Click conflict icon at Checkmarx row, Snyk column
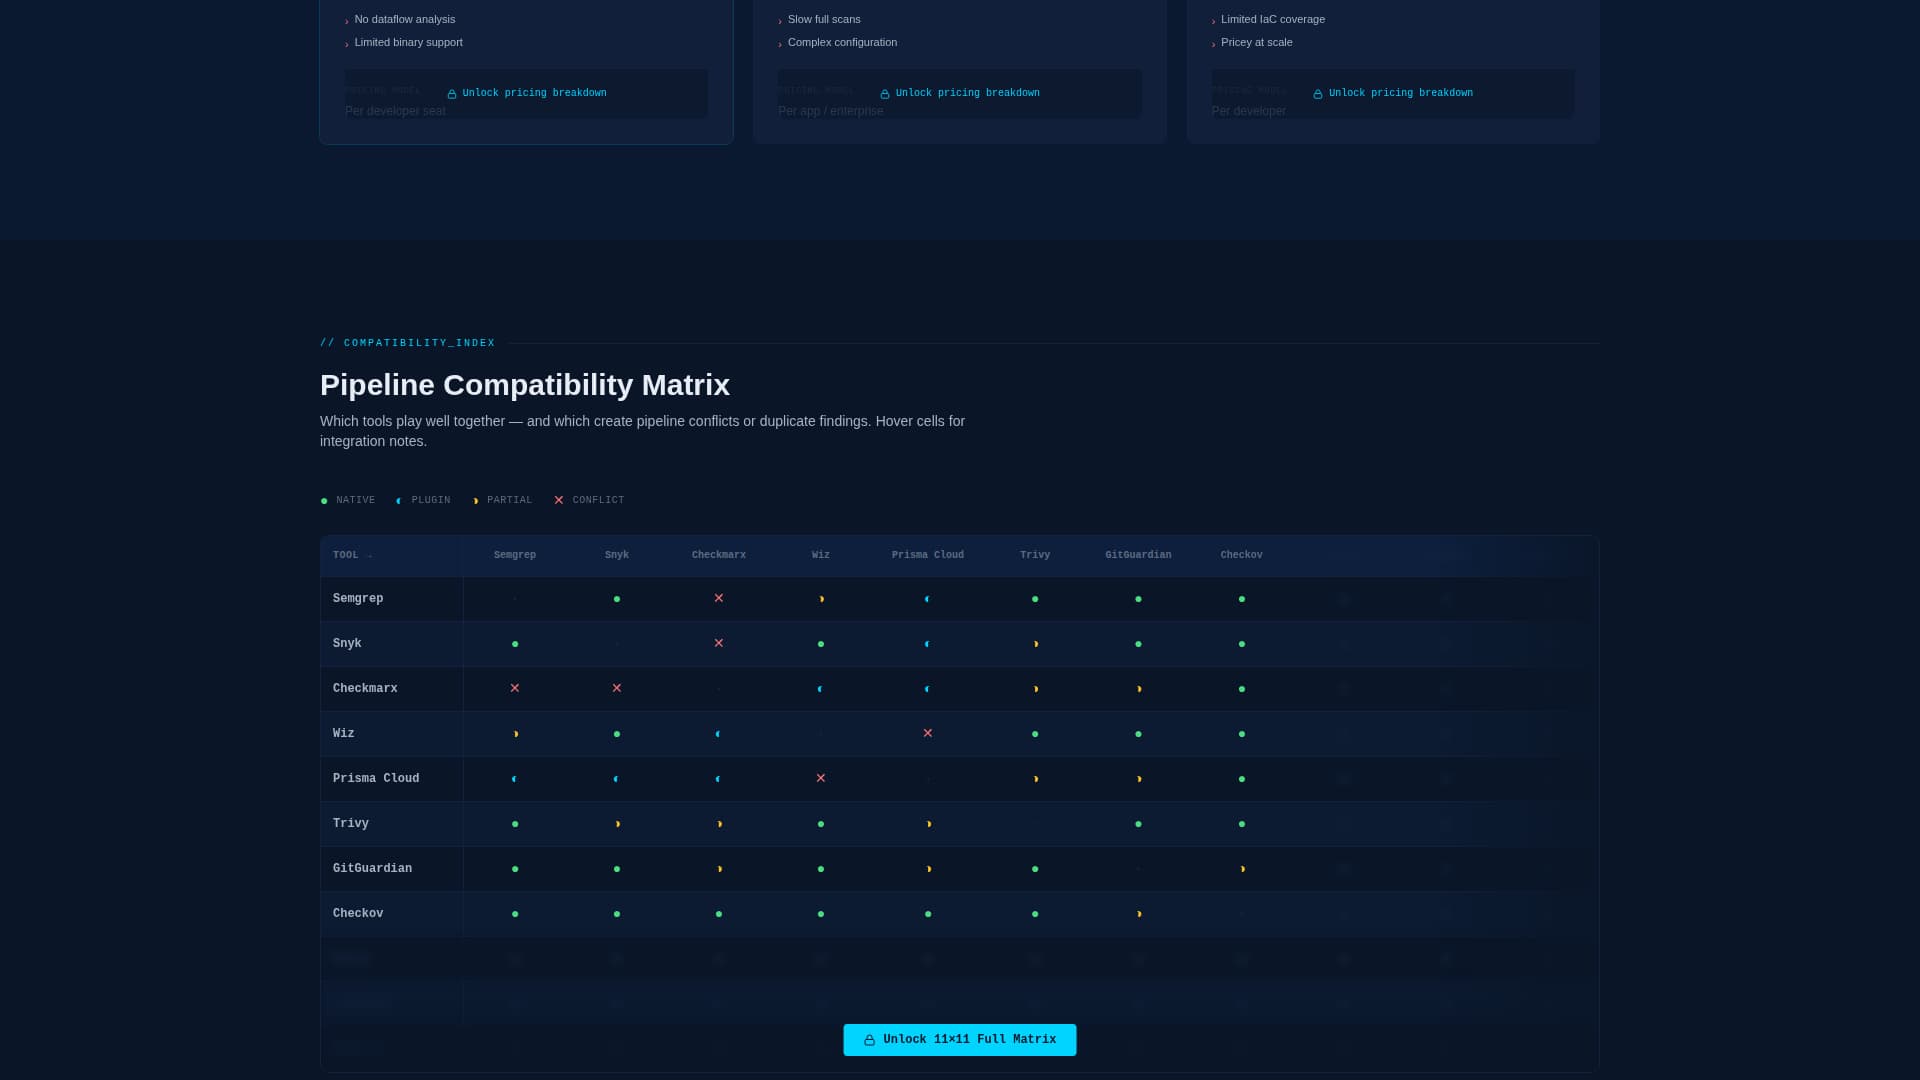1920x1080 pixels. point(617,688)
